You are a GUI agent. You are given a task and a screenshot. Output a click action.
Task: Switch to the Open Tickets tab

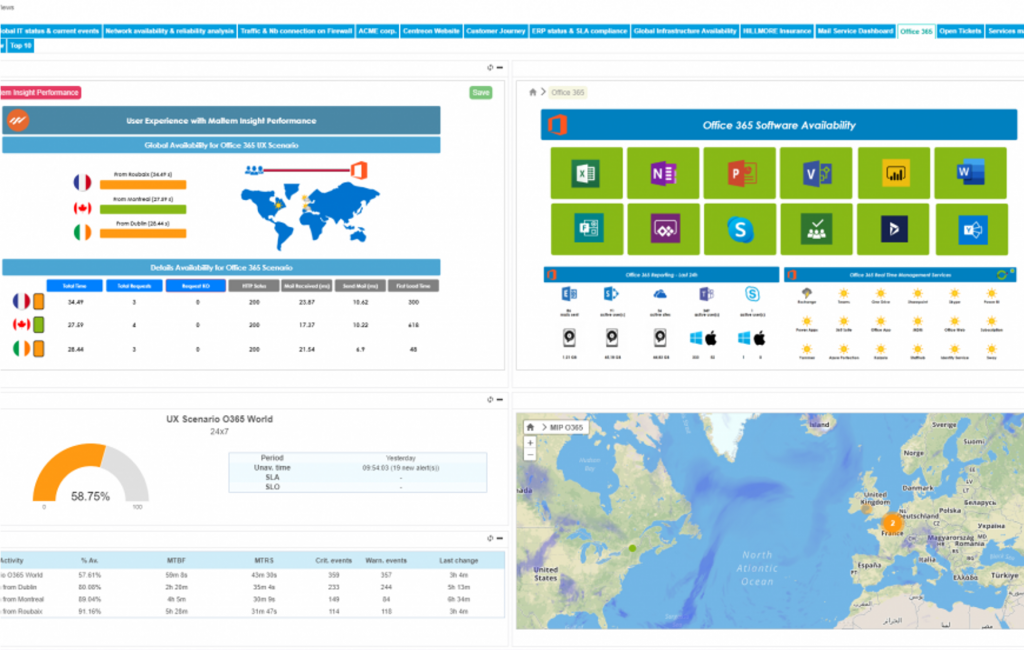click(x=960, y=31)
